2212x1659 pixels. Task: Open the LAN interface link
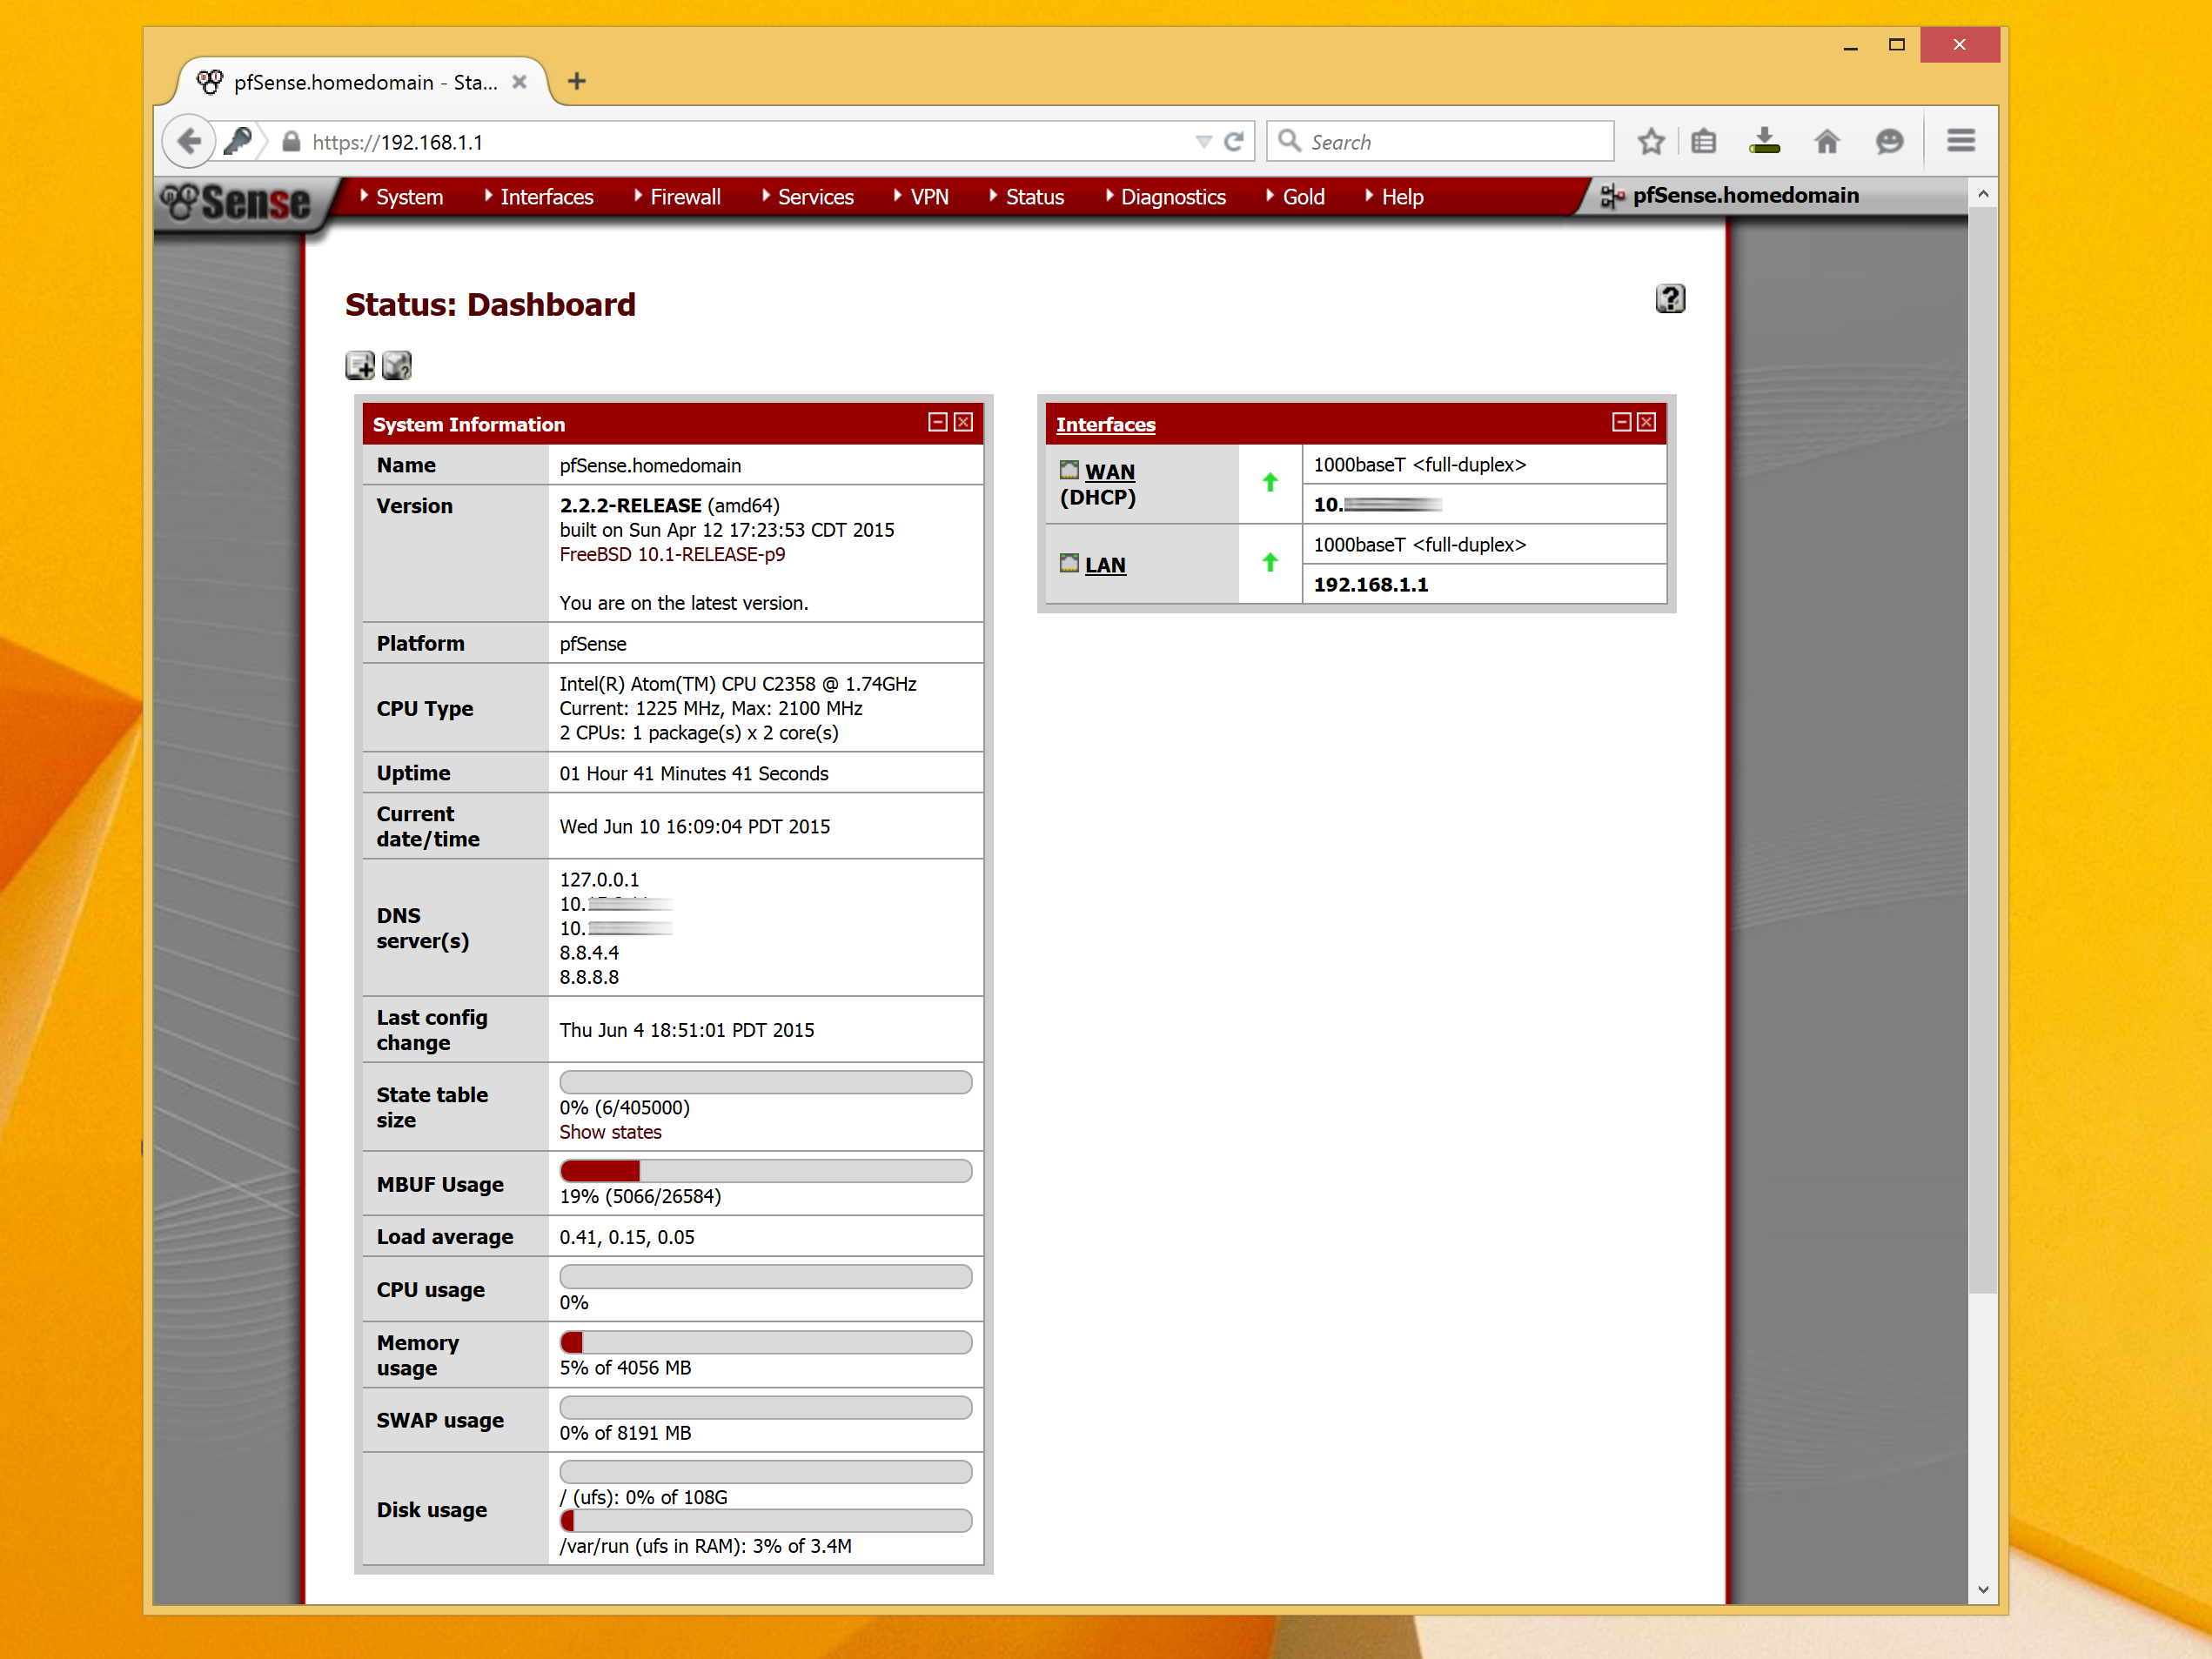coord(1105,565)
